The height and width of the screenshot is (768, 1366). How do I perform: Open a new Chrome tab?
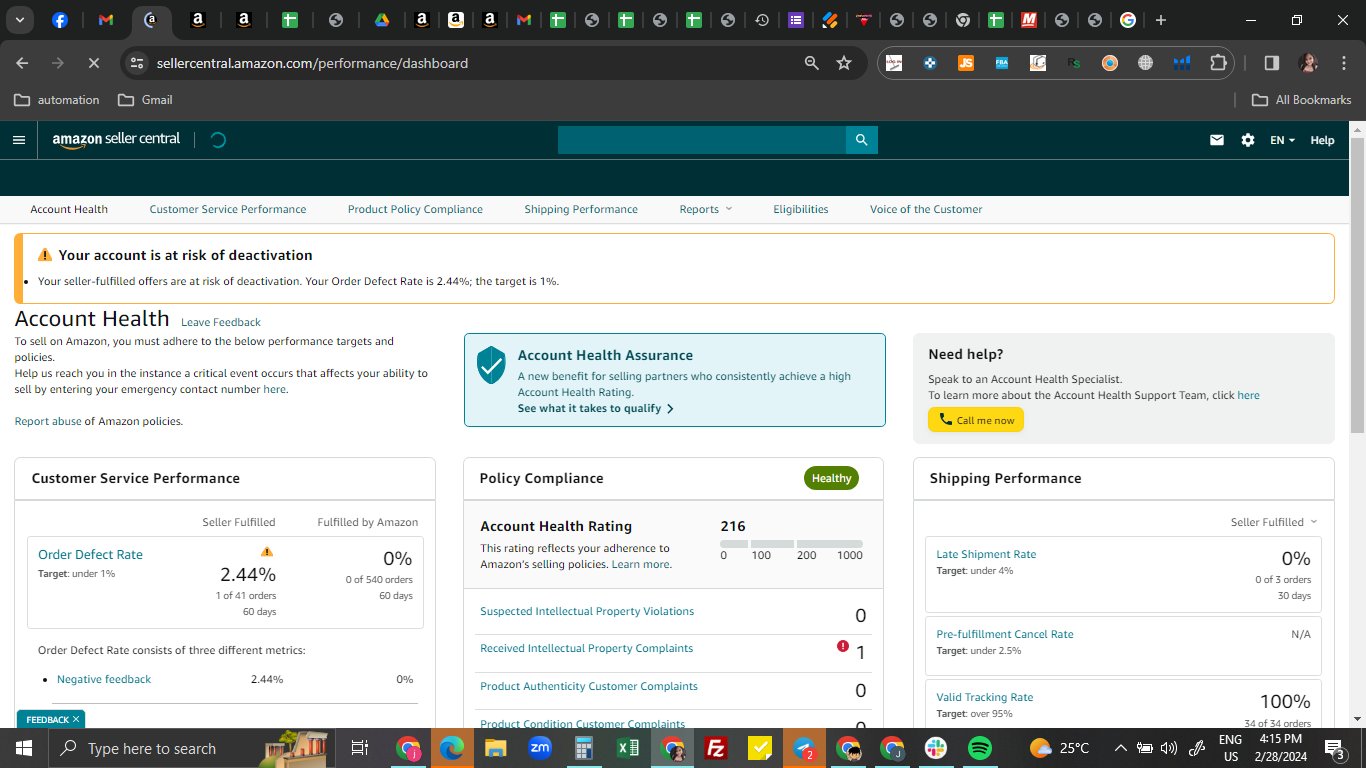pos(1160,20)
